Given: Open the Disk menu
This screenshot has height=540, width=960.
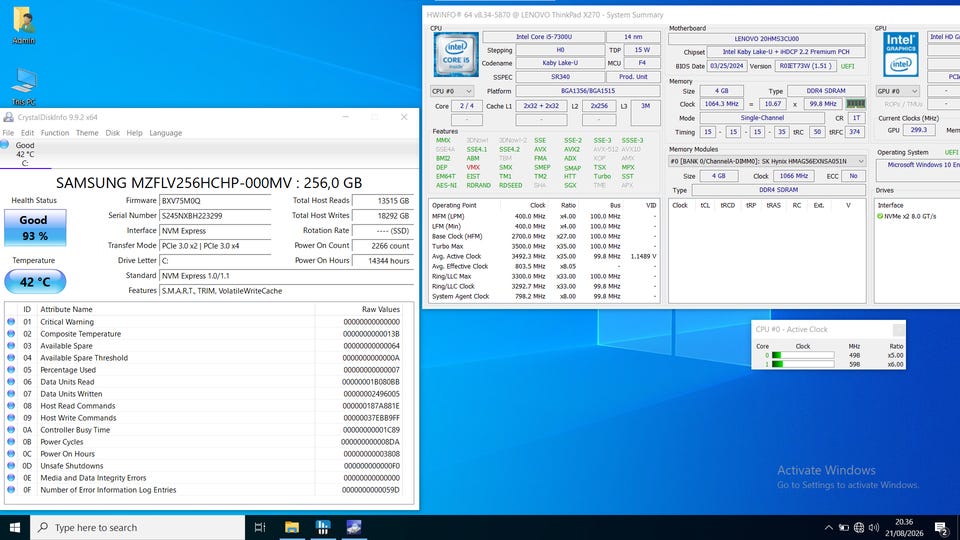Looking at the screenshot, I should pyautogui.click(x=113, y=133).
